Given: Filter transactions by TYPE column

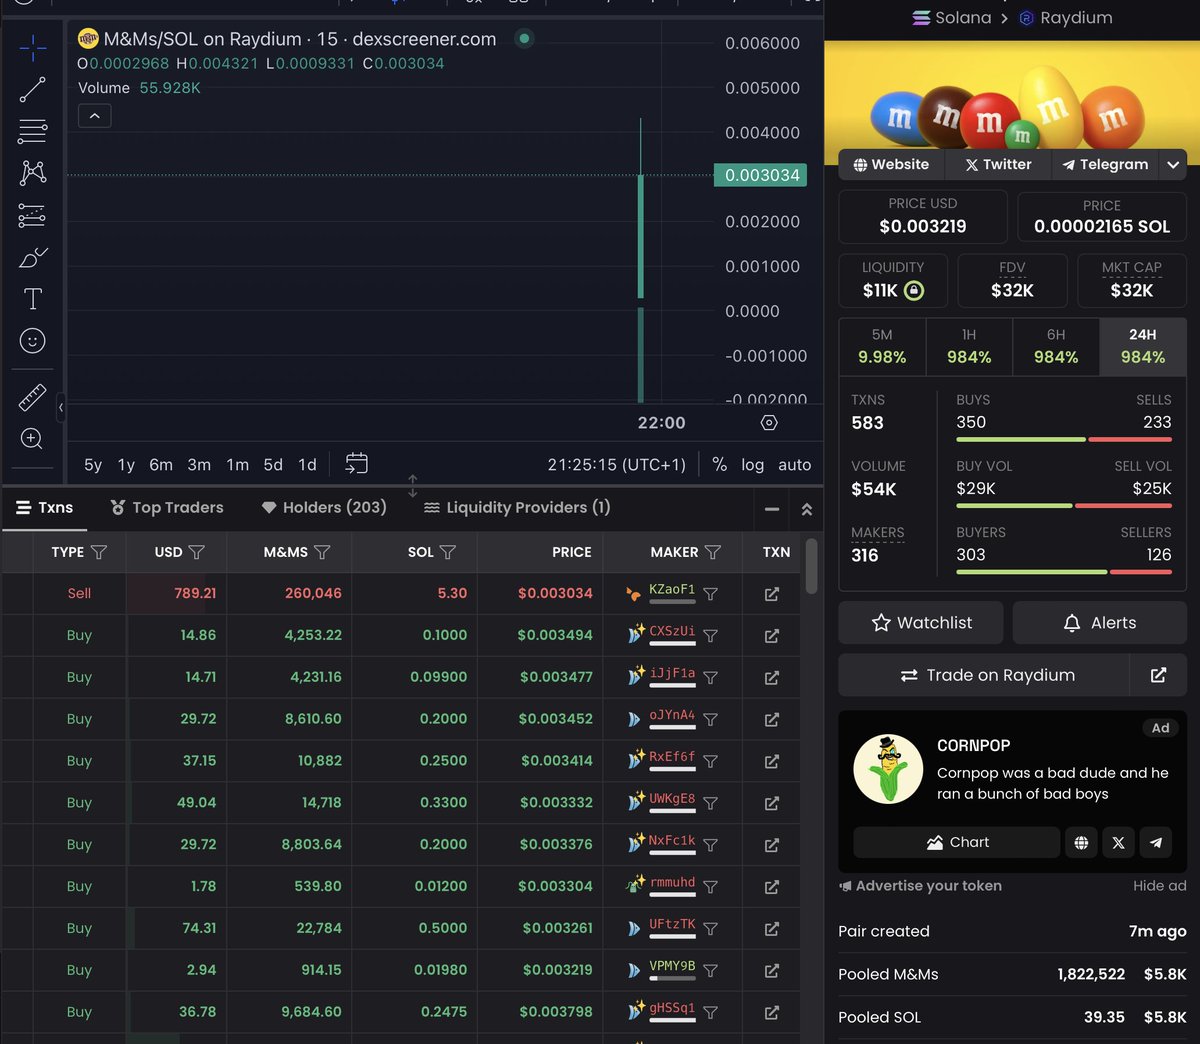Looking at the screenshot, I should coord(99,552).
